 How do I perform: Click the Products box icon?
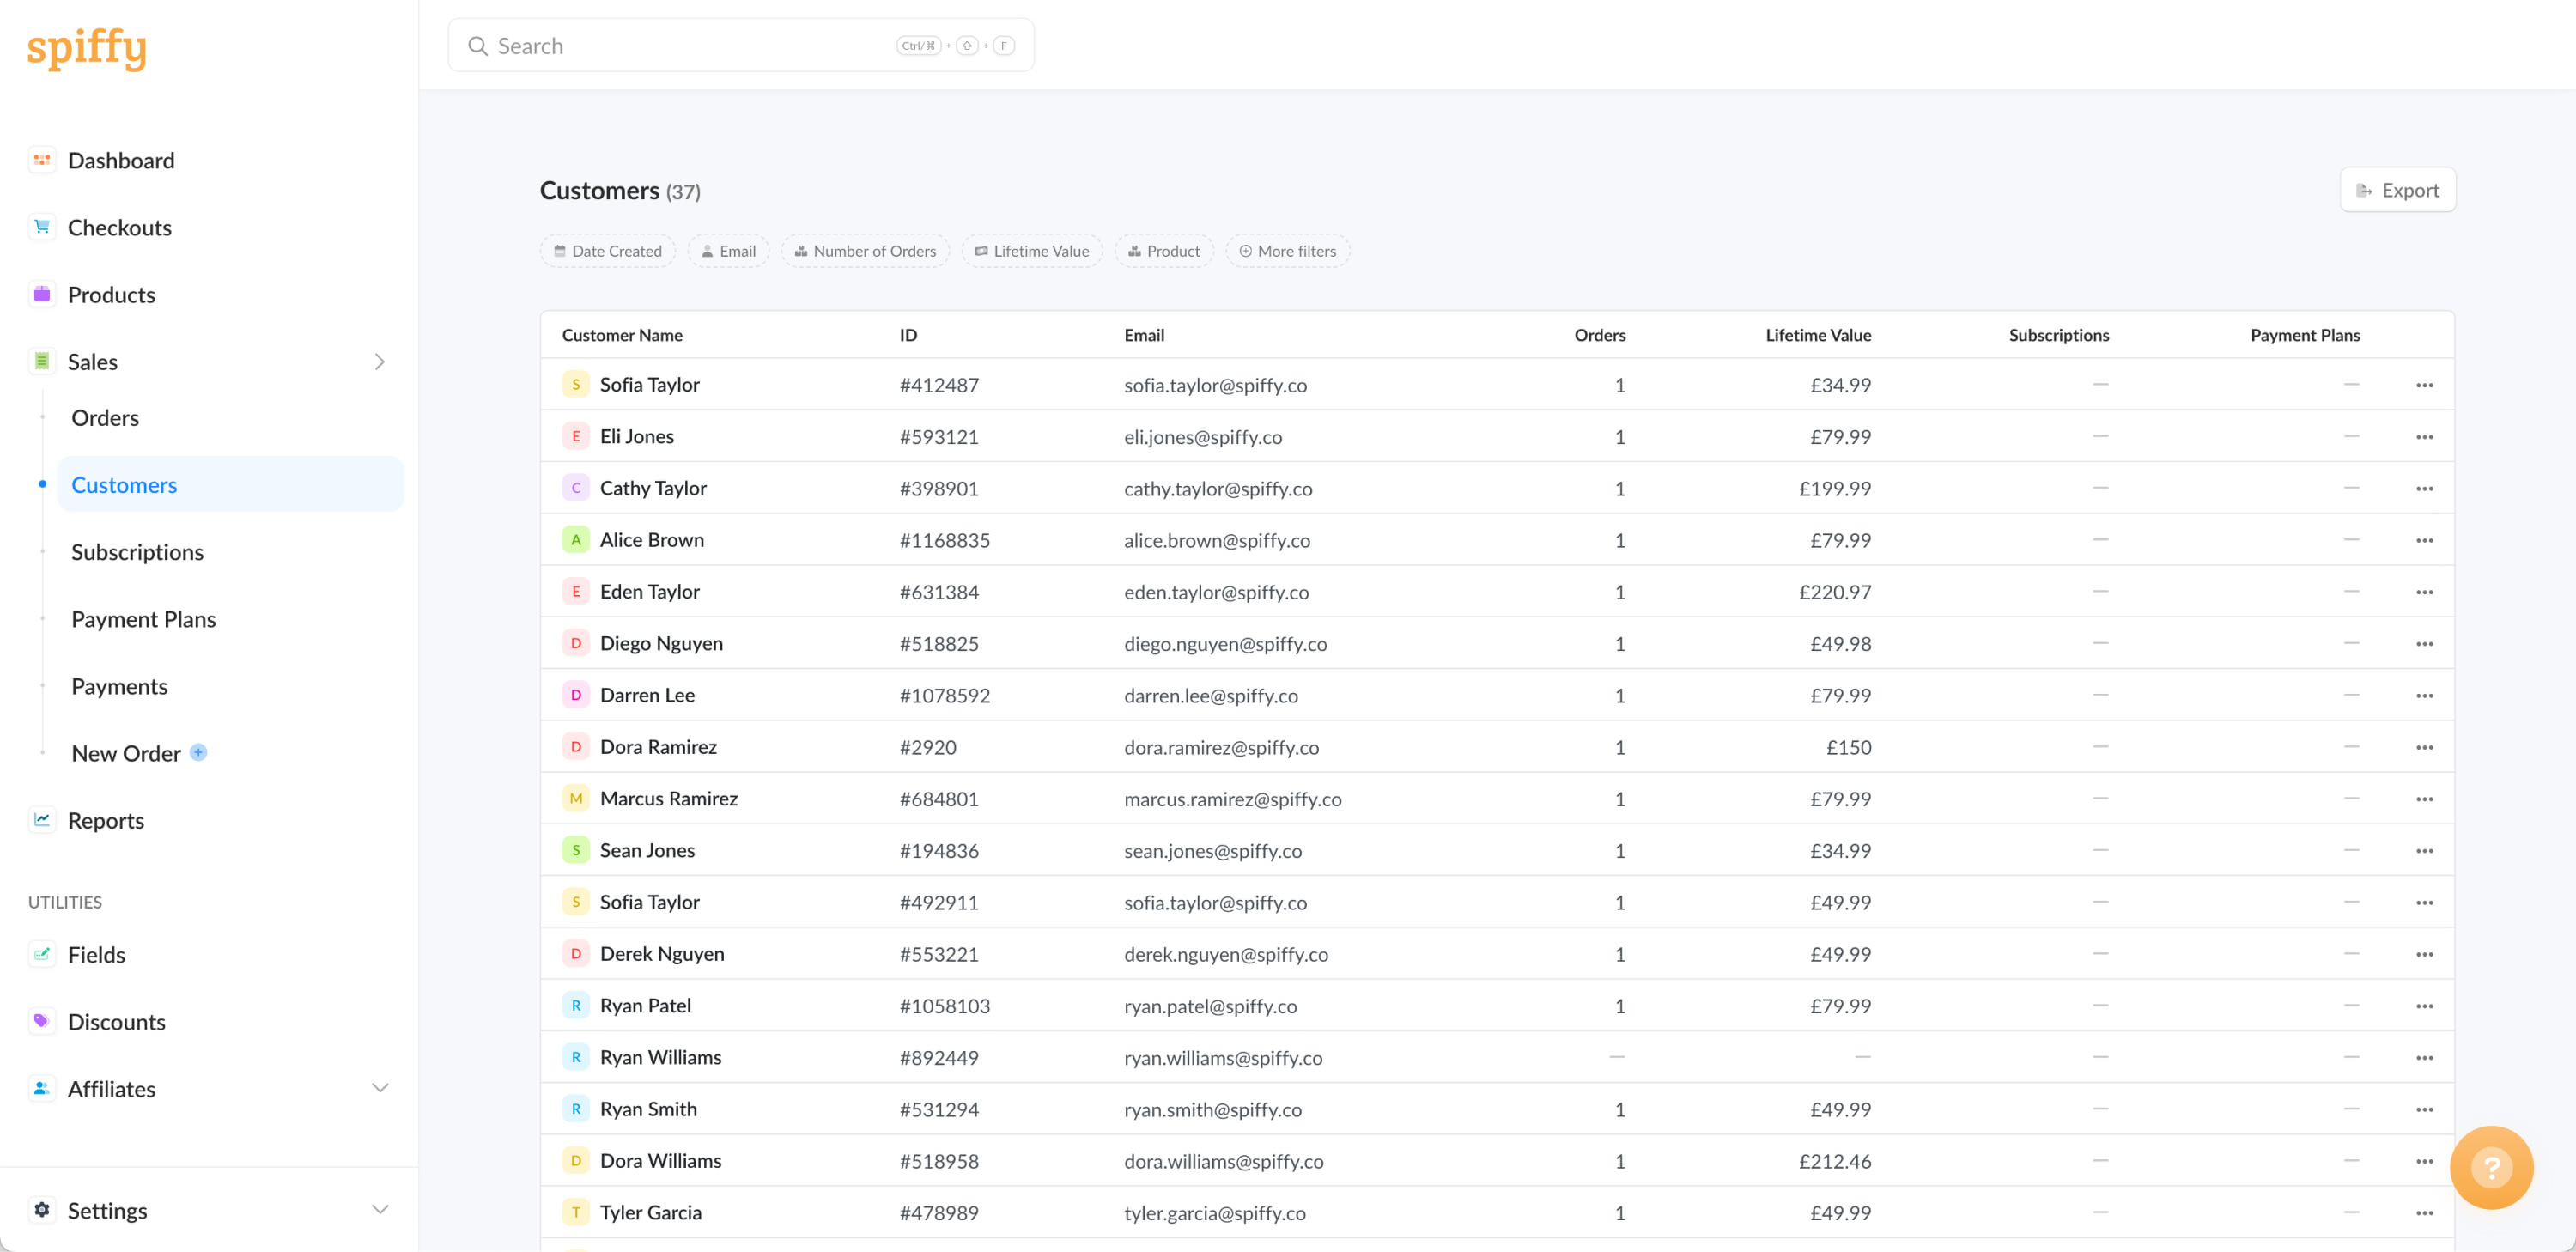coord(41,294)
